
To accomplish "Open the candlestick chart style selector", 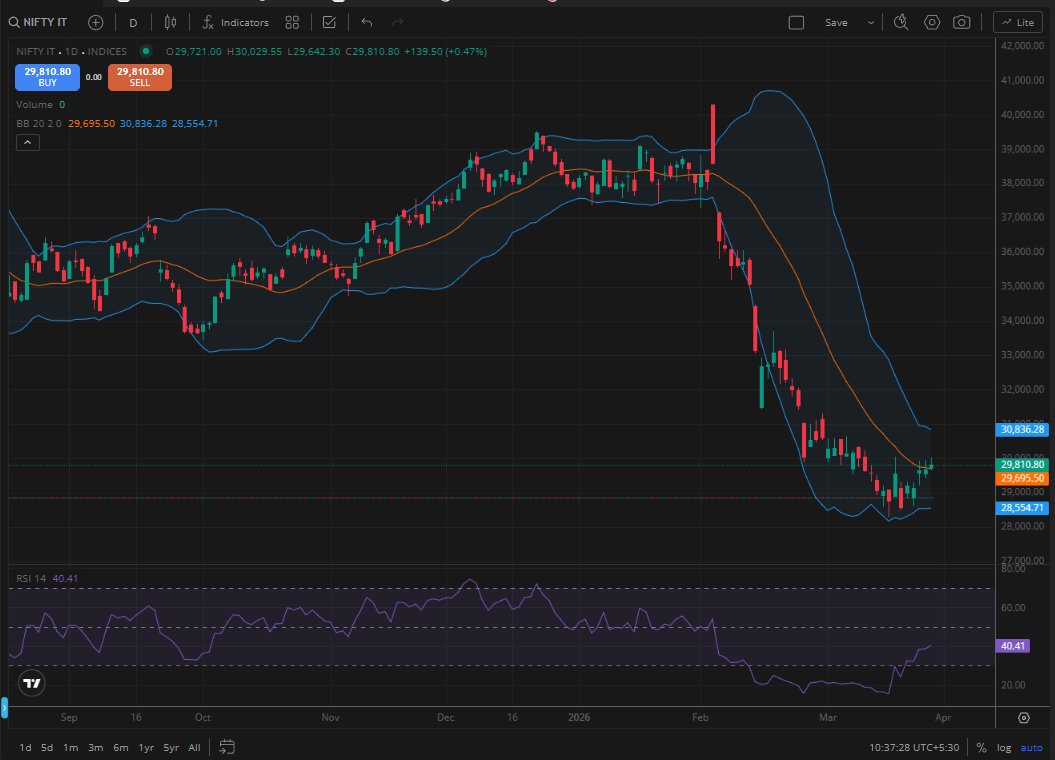I will pos(170,22).
